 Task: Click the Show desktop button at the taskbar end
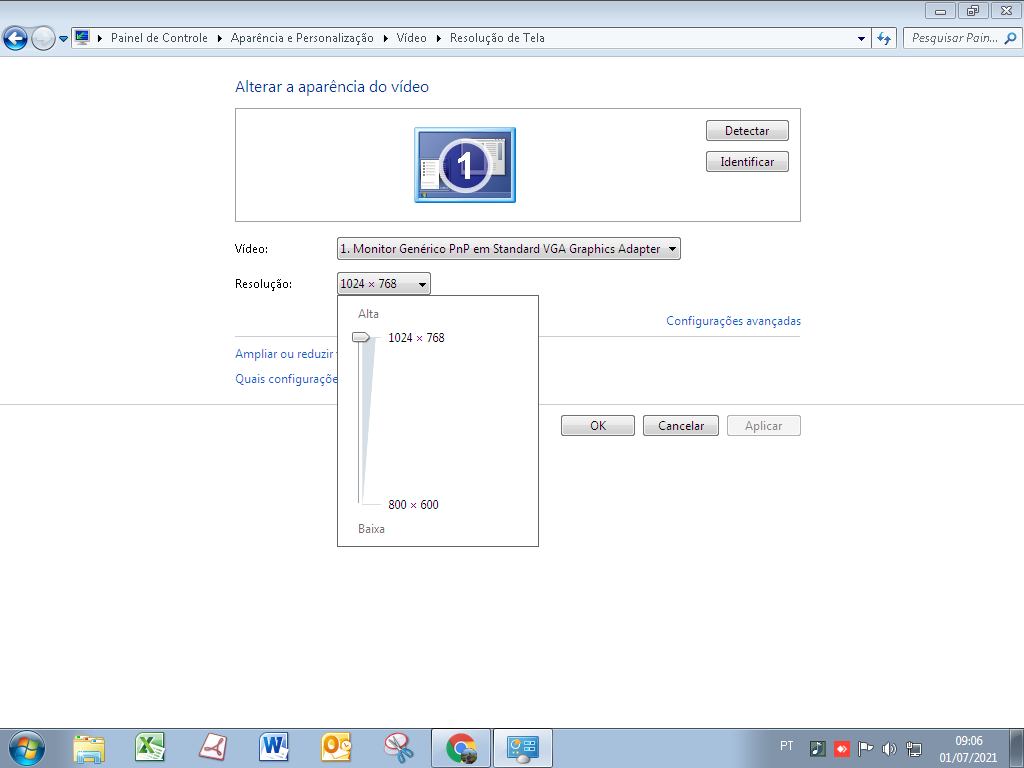[x=1016, y=748]
